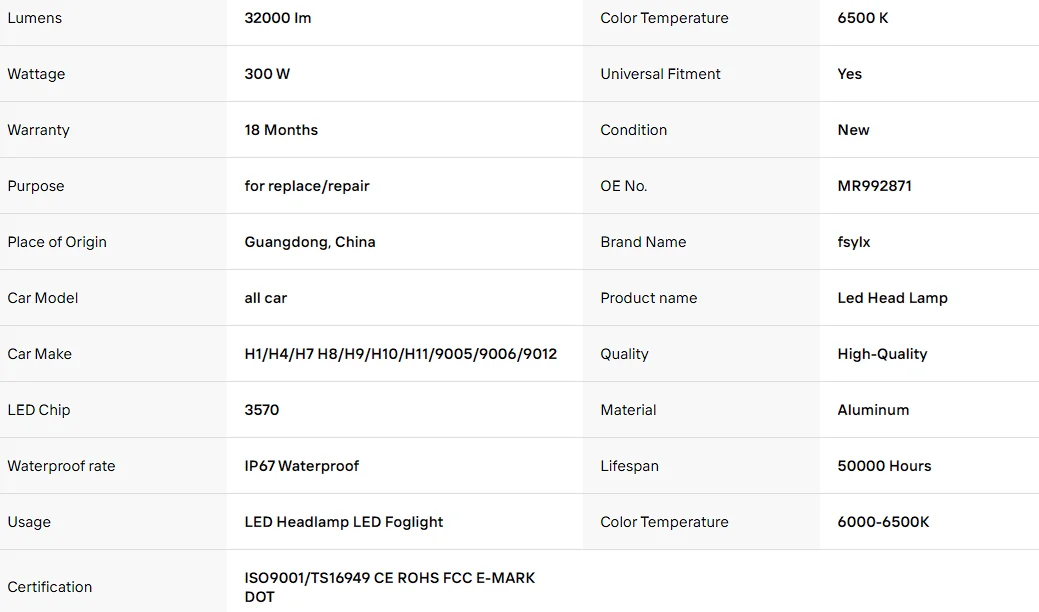
Task: Click Guangdong, China origin value
Action: point(310,242)
